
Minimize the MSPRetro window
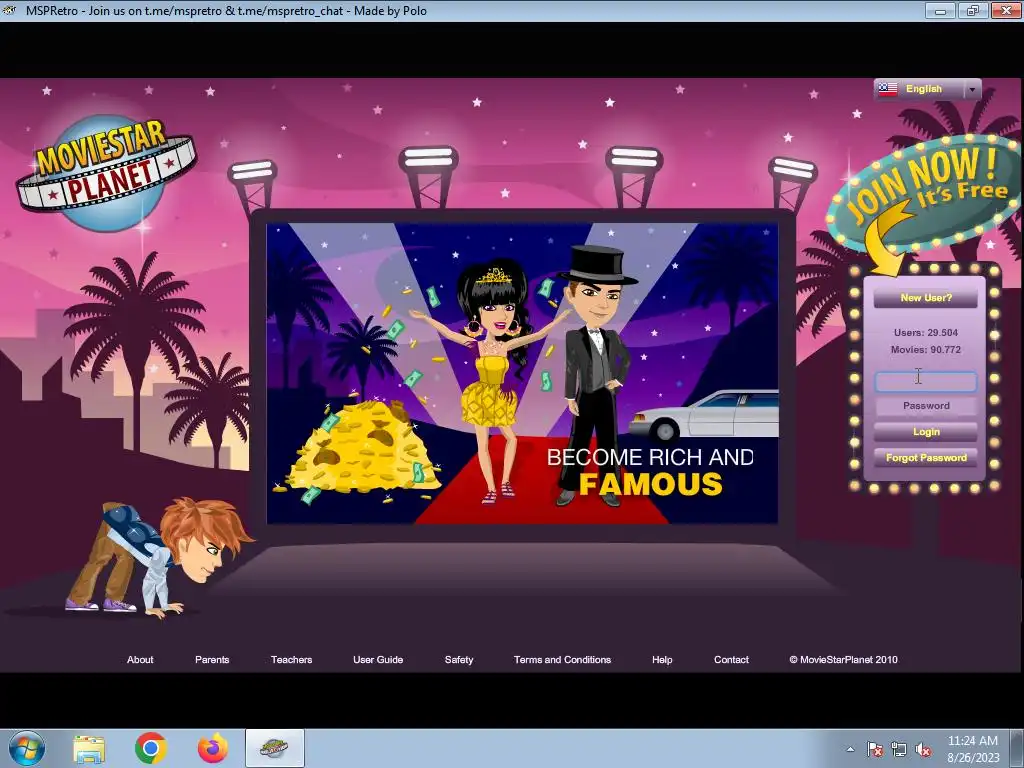[940, 10]
